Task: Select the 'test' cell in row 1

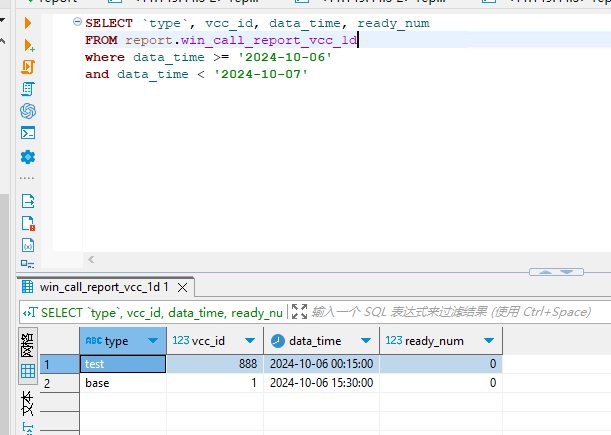Action: 123,364
